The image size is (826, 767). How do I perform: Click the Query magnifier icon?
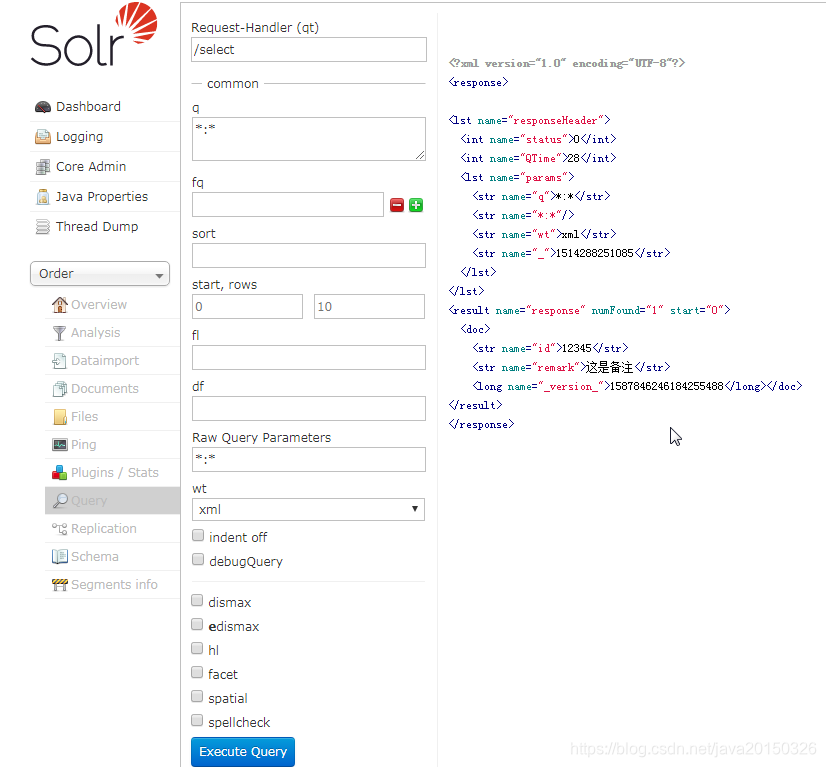[60, 500]
